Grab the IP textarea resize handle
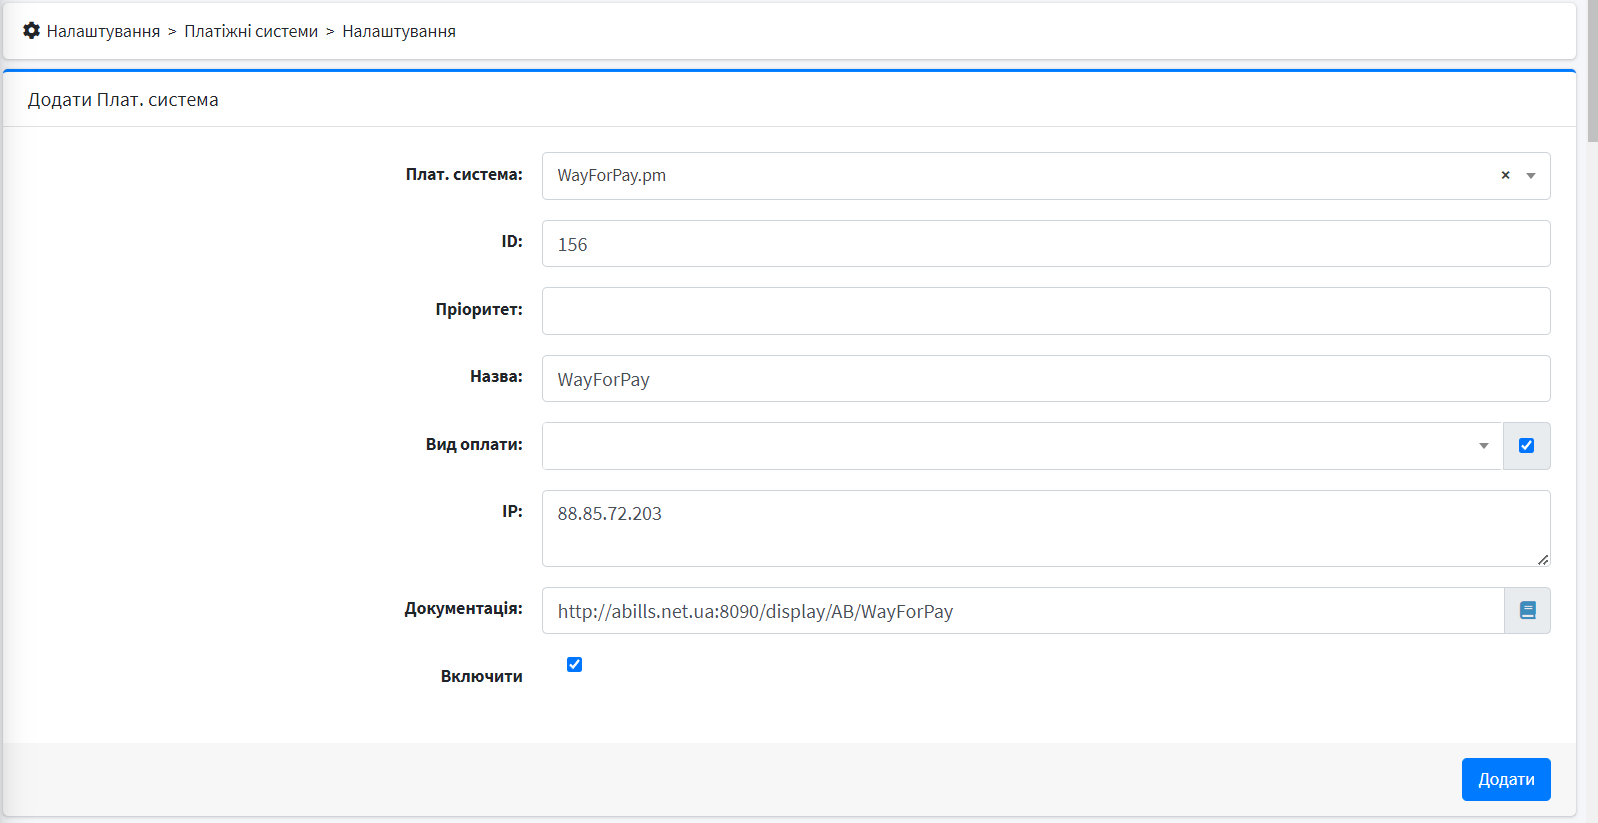Viewport: 1598px width, 823px height. coord(1543,559)
